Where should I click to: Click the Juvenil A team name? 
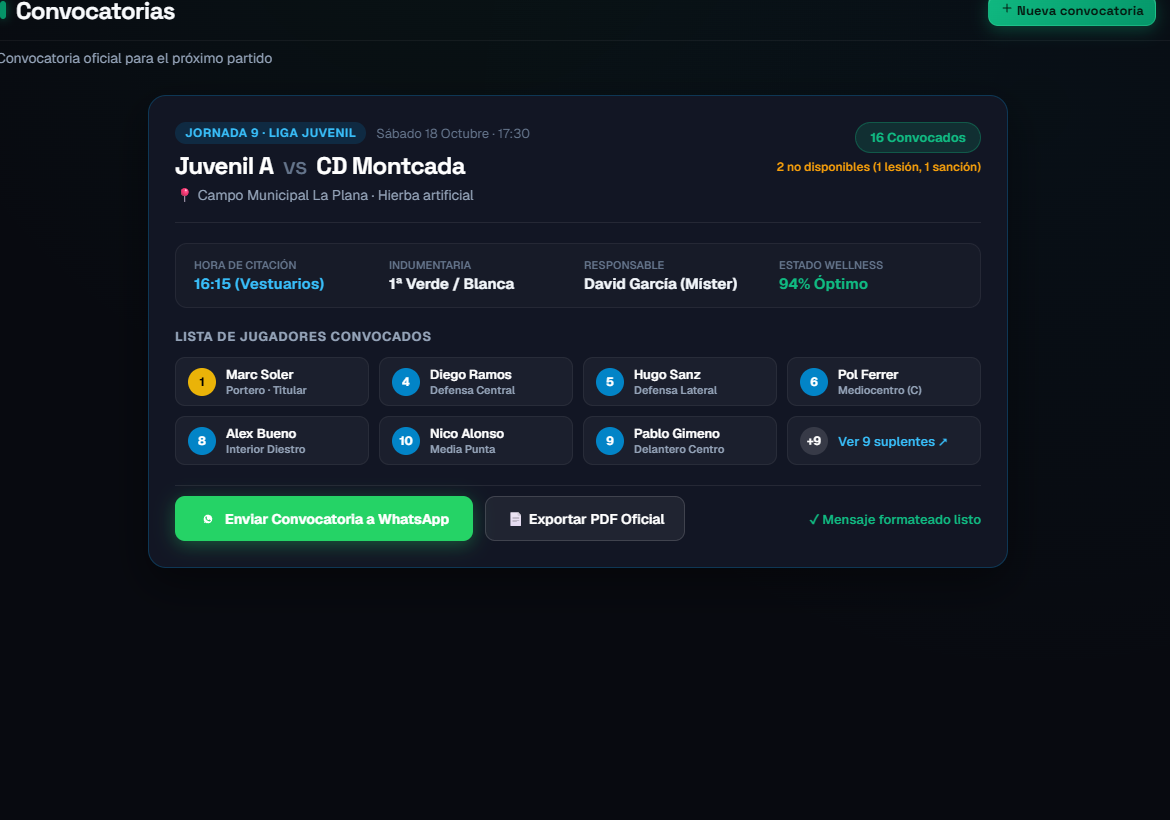click(x=225, y=166)
